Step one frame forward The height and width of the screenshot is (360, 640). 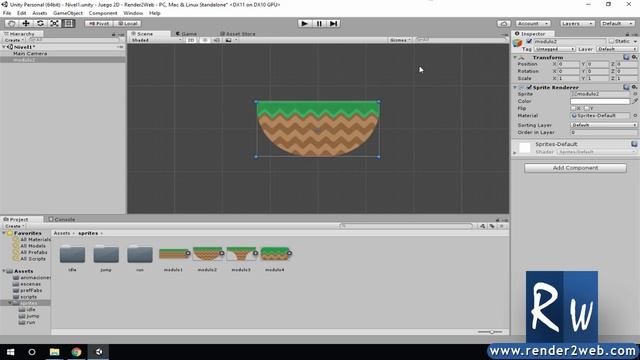tap(333, 24)
